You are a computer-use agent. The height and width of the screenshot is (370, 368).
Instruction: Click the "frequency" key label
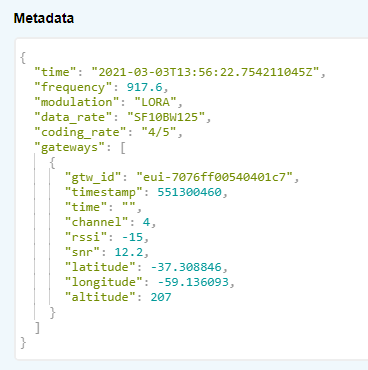pyautogui.click(x=73, y=87)
